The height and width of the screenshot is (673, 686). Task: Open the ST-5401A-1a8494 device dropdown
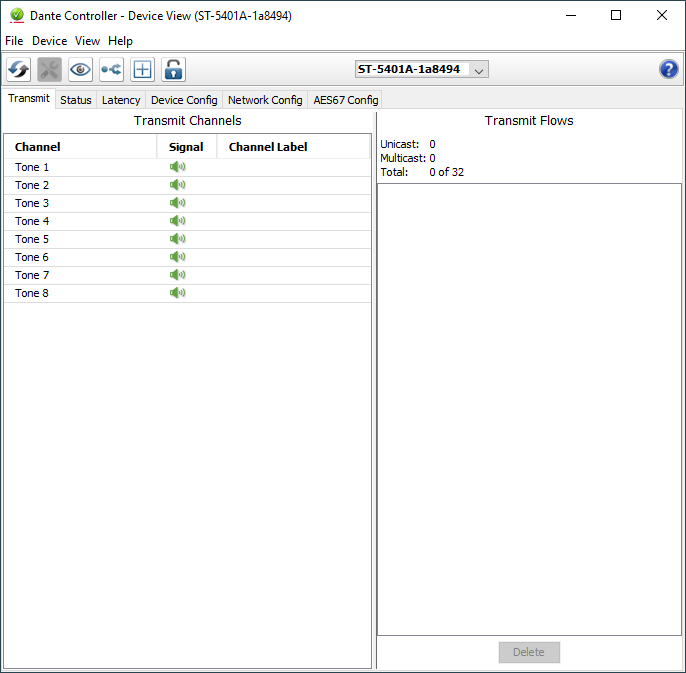[421, 69]
